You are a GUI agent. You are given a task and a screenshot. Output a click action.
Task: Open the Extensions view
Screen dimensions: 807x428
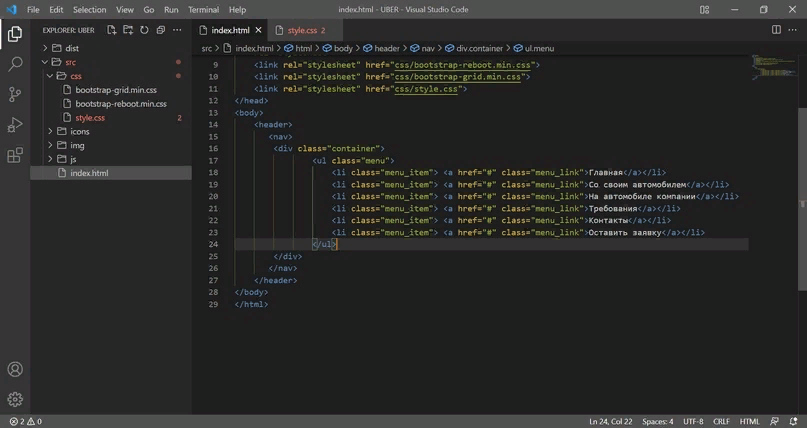15,155
